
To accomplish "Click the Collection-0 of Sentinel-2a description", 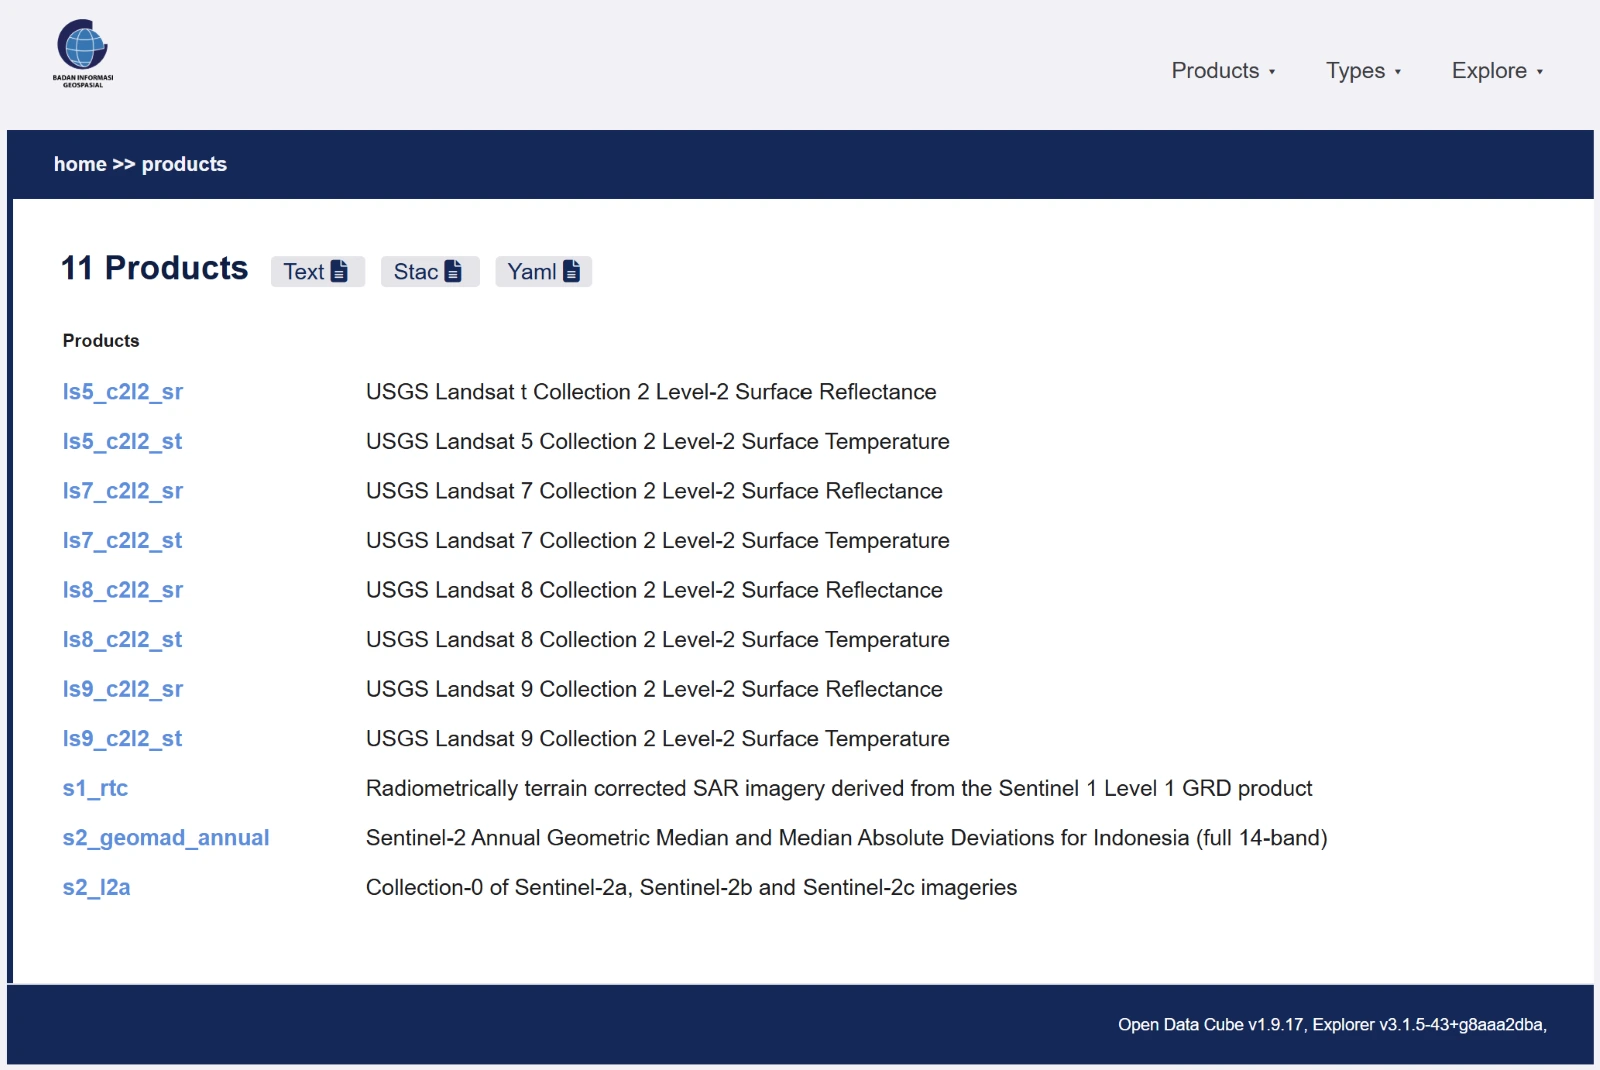I will click(691, 887).
